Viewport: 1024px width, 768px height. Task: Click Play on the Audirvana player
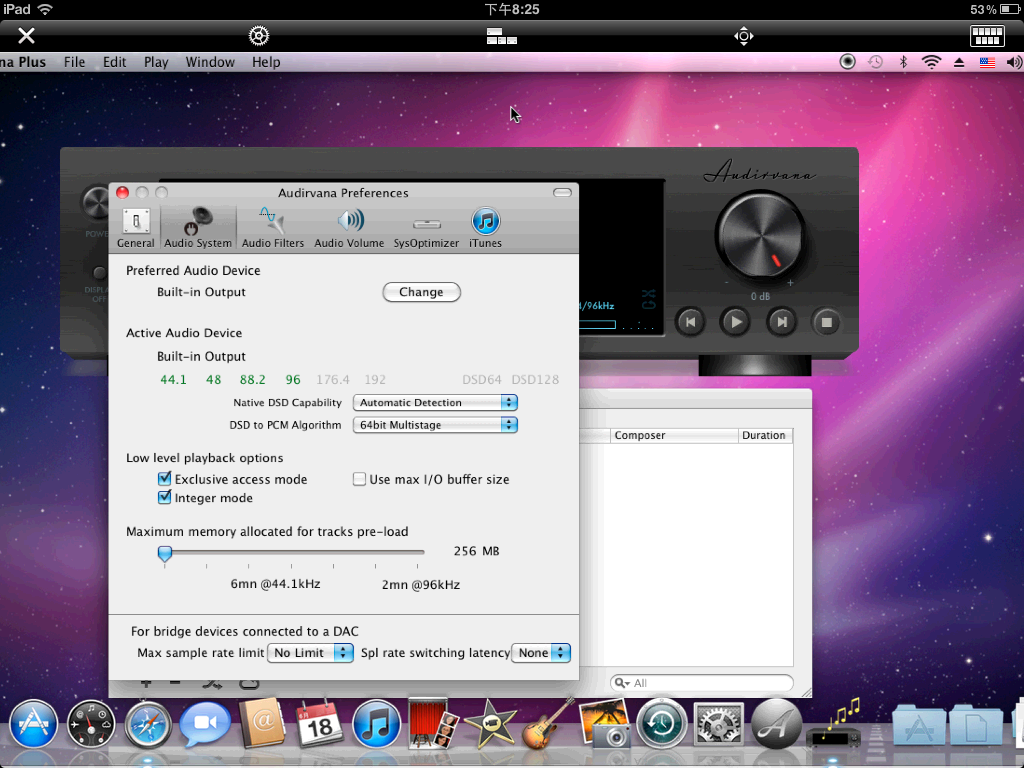tap(735, 322)
